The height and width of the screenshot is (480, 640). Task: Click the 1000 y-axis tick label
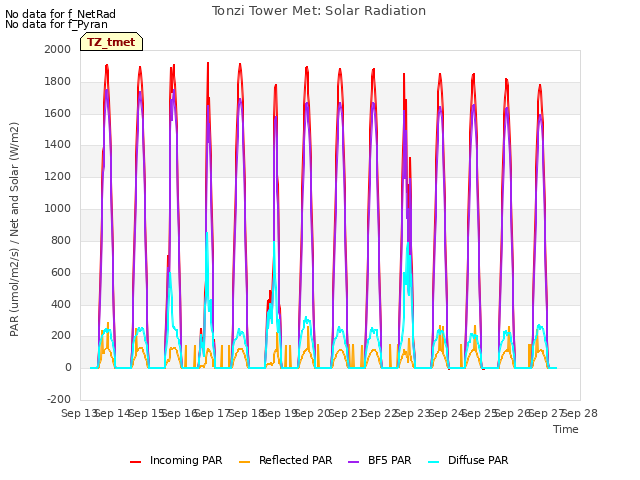(x=58, y=209)
